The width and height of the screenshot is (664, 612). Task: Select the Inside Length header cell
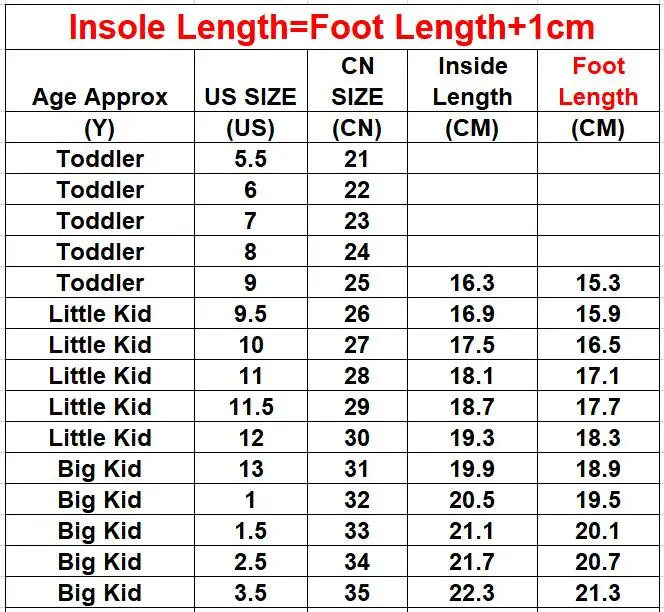pos(473,81)
